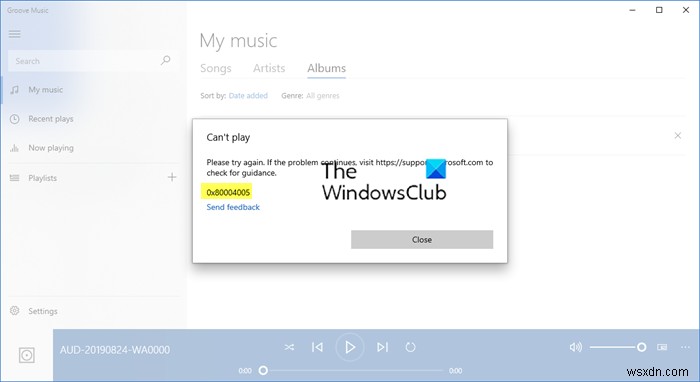
Task: Go to Now playing view
Action: [x=51, y=148]
